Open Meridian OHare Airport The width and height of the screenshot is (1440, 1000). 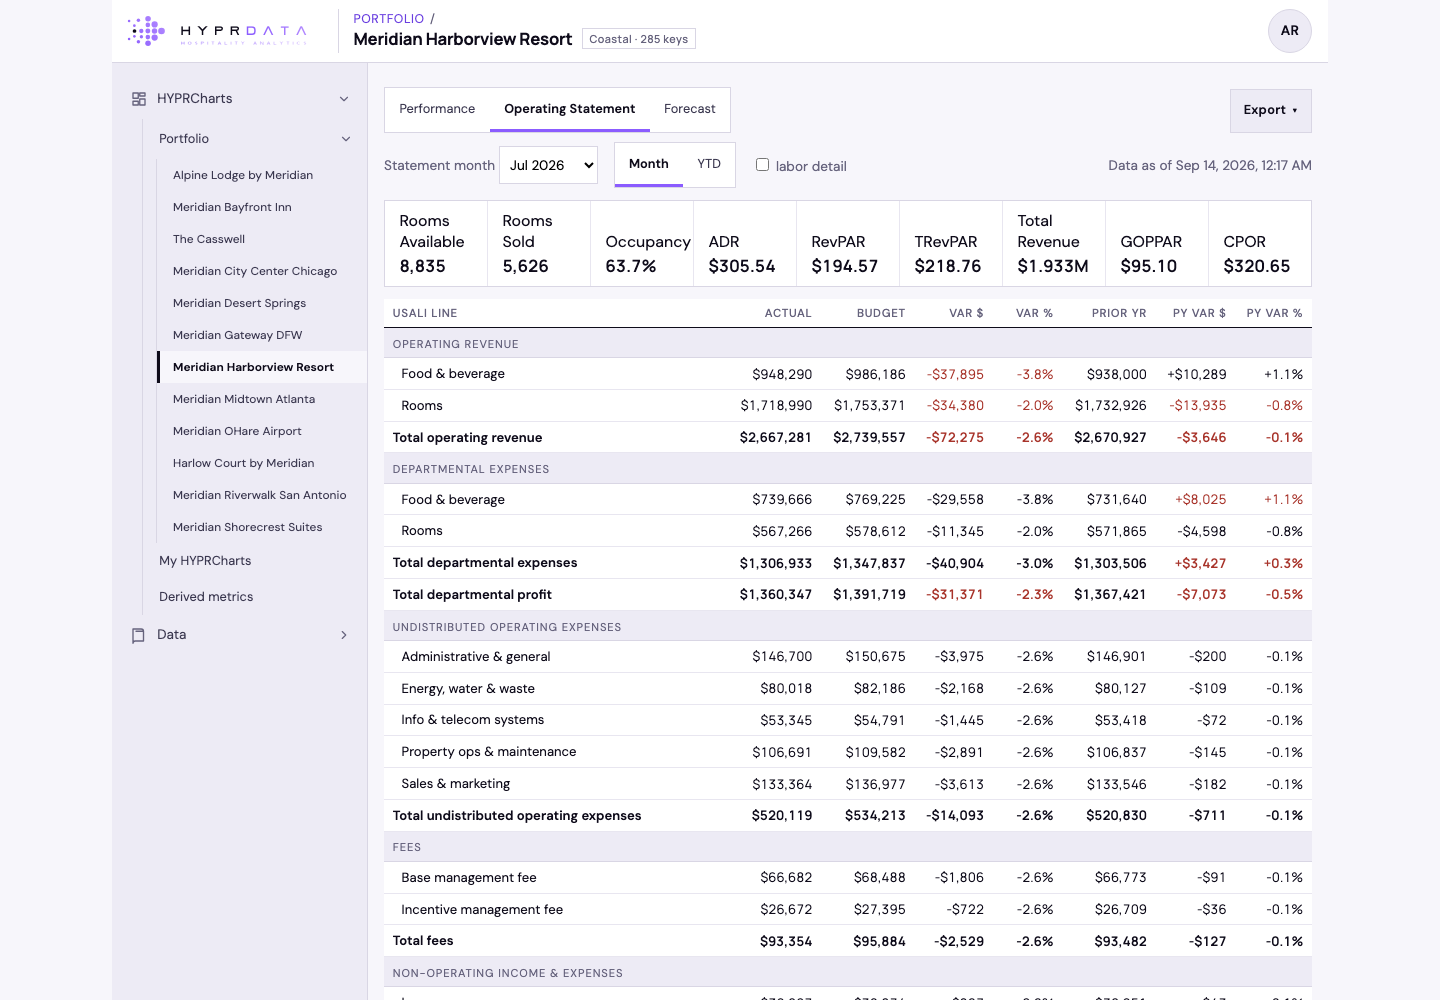tap(262, 431)
